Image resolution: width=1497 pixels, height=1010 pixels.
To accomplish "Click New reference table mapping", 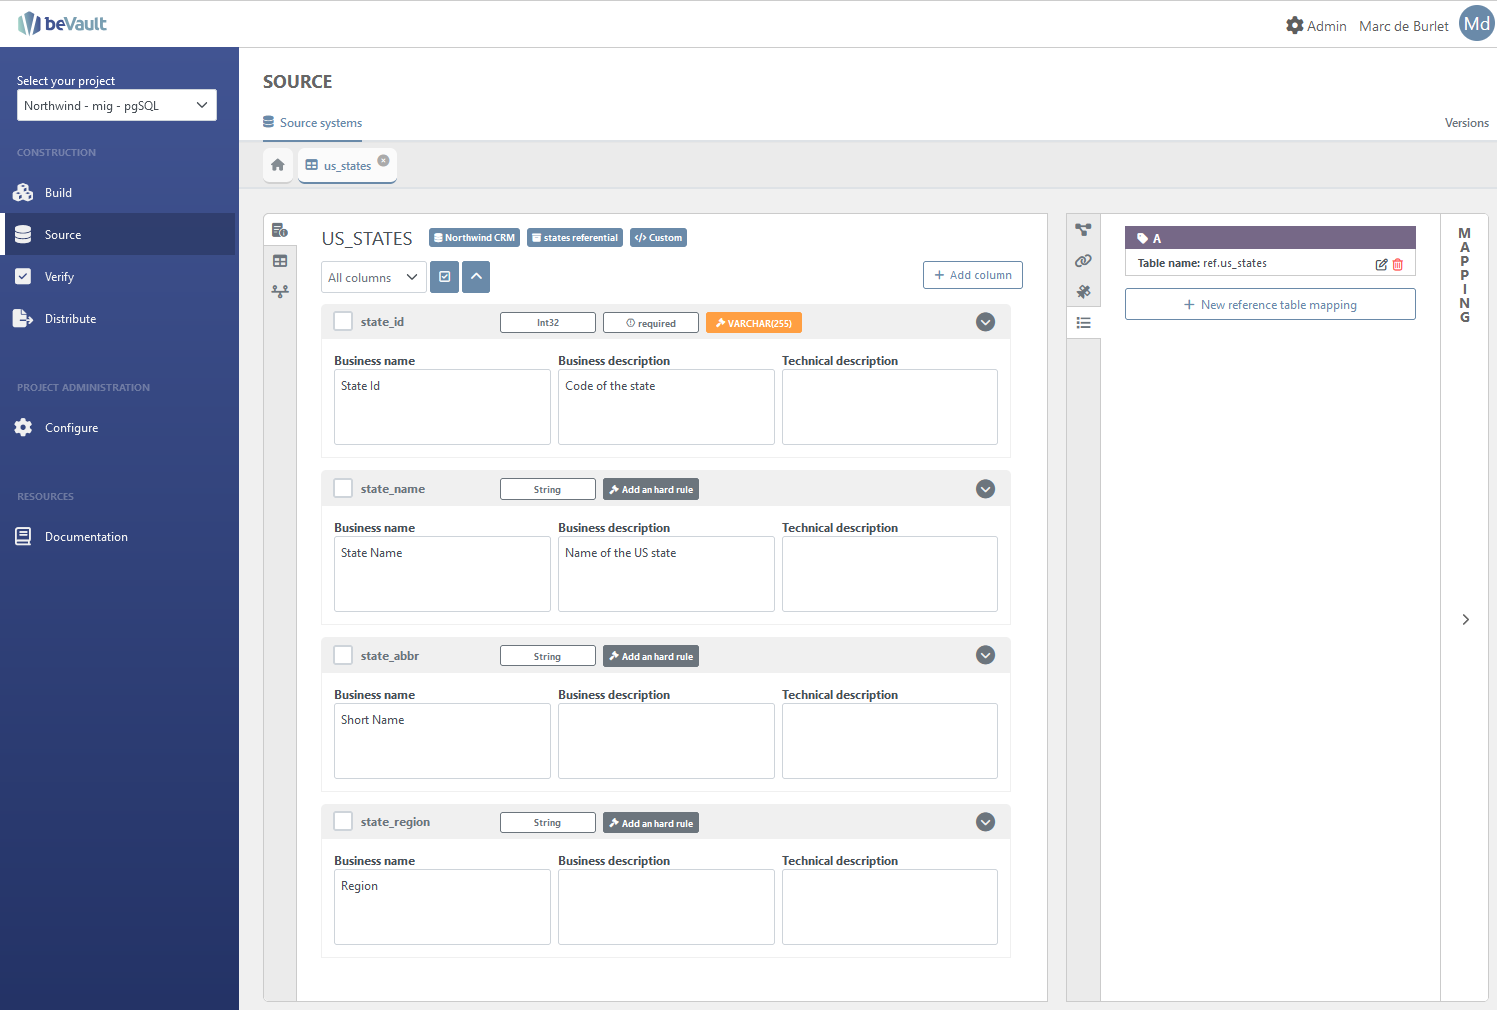I will coord(1269,305).
